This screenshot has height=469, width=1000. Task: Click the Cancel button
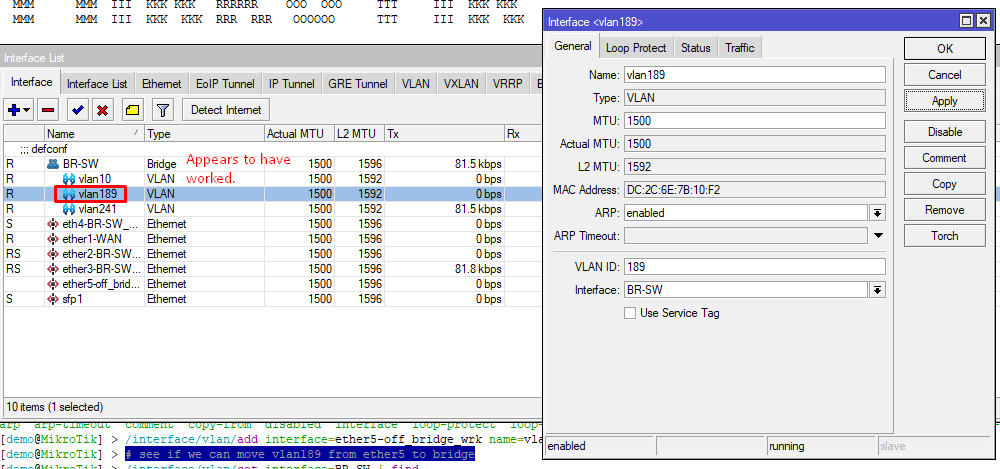(945, 75)
